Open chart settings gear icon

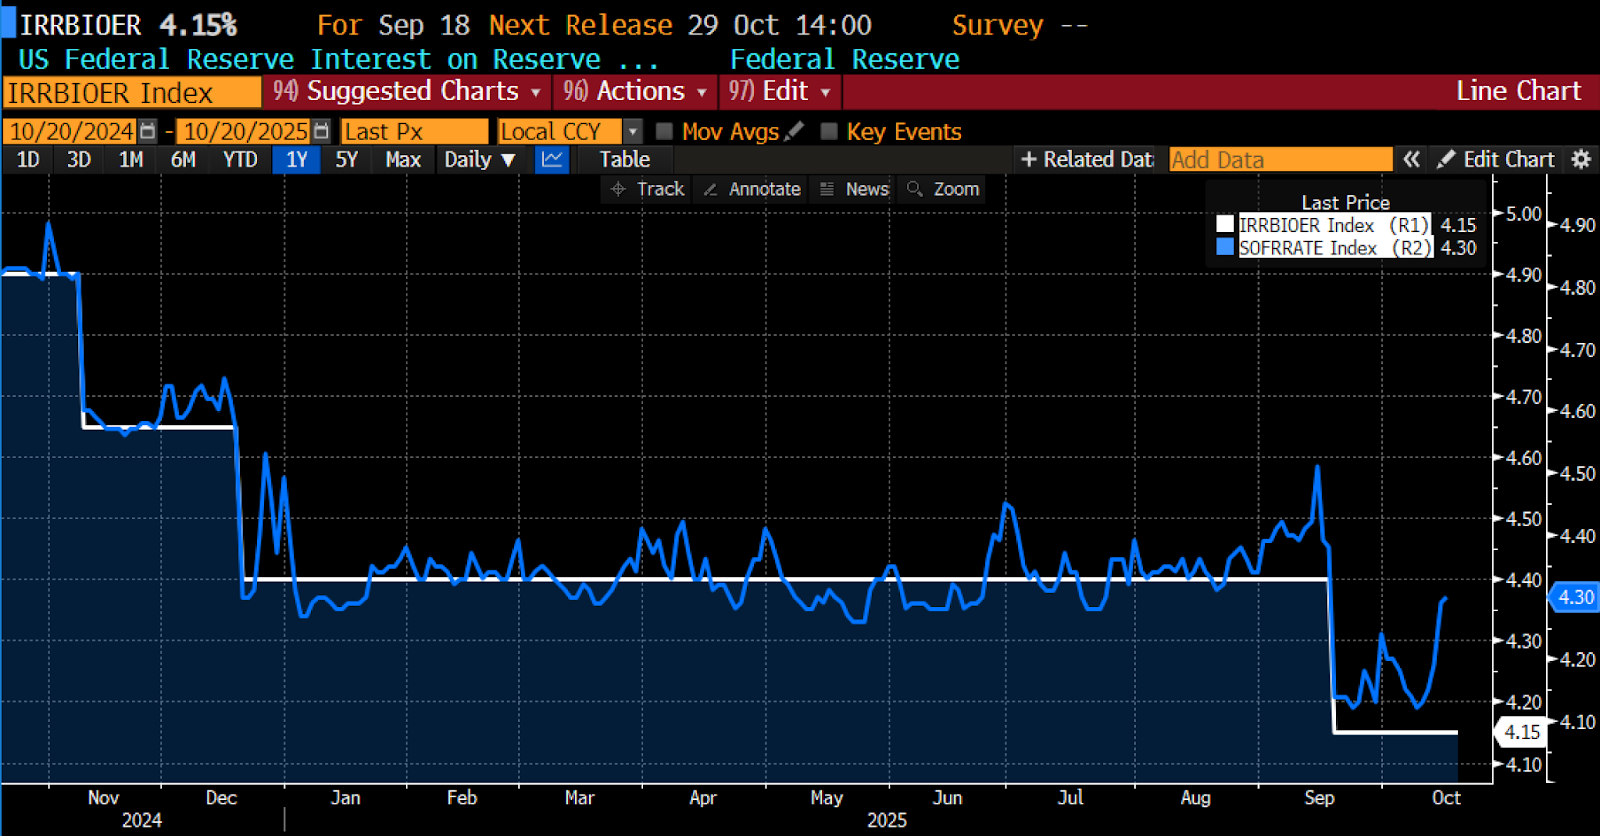point(1581,160)
